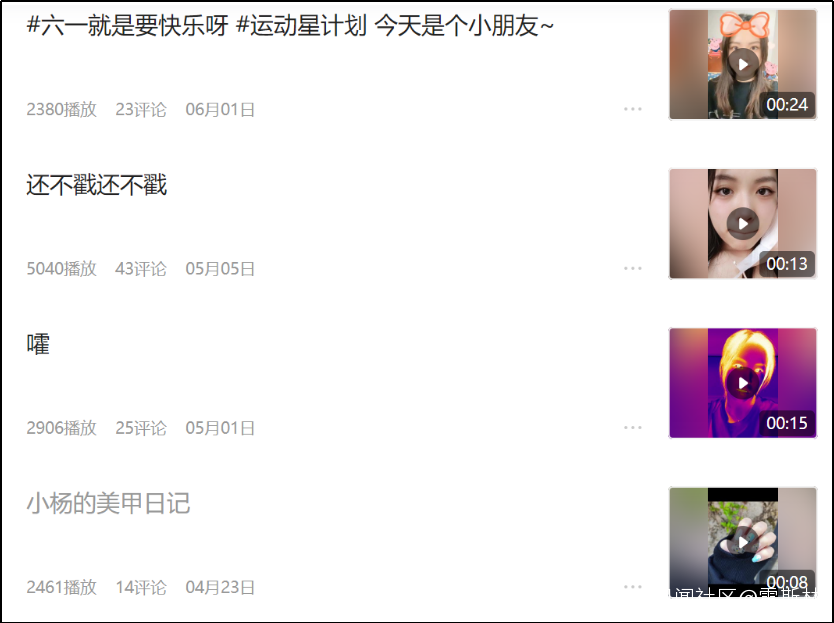Image resolution: width=834 pixels, height=623 pixels.
Task: Click the 00:15 duration badge on the purple thumbnail
Action: pyautogui.click(x=787, y=423)
